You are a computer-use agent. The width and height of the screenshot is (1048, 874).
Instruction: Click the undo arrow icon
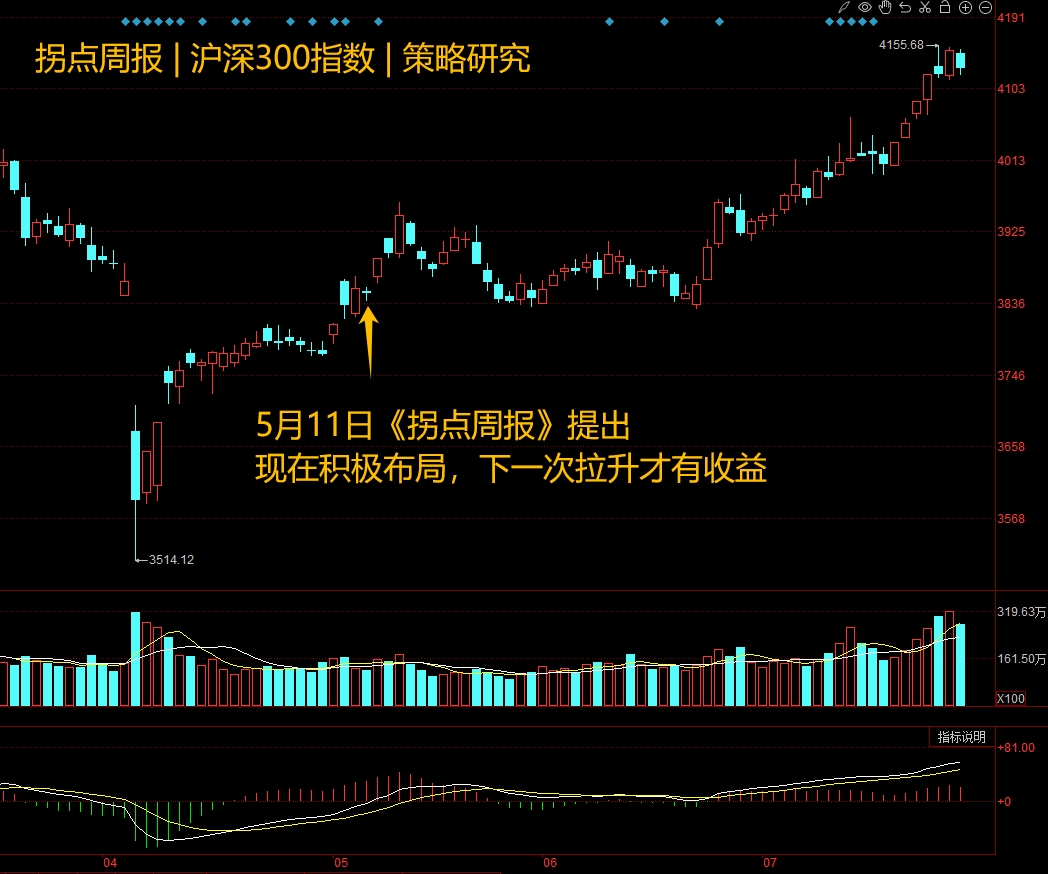pyautogui.click(x=905, y=7)
